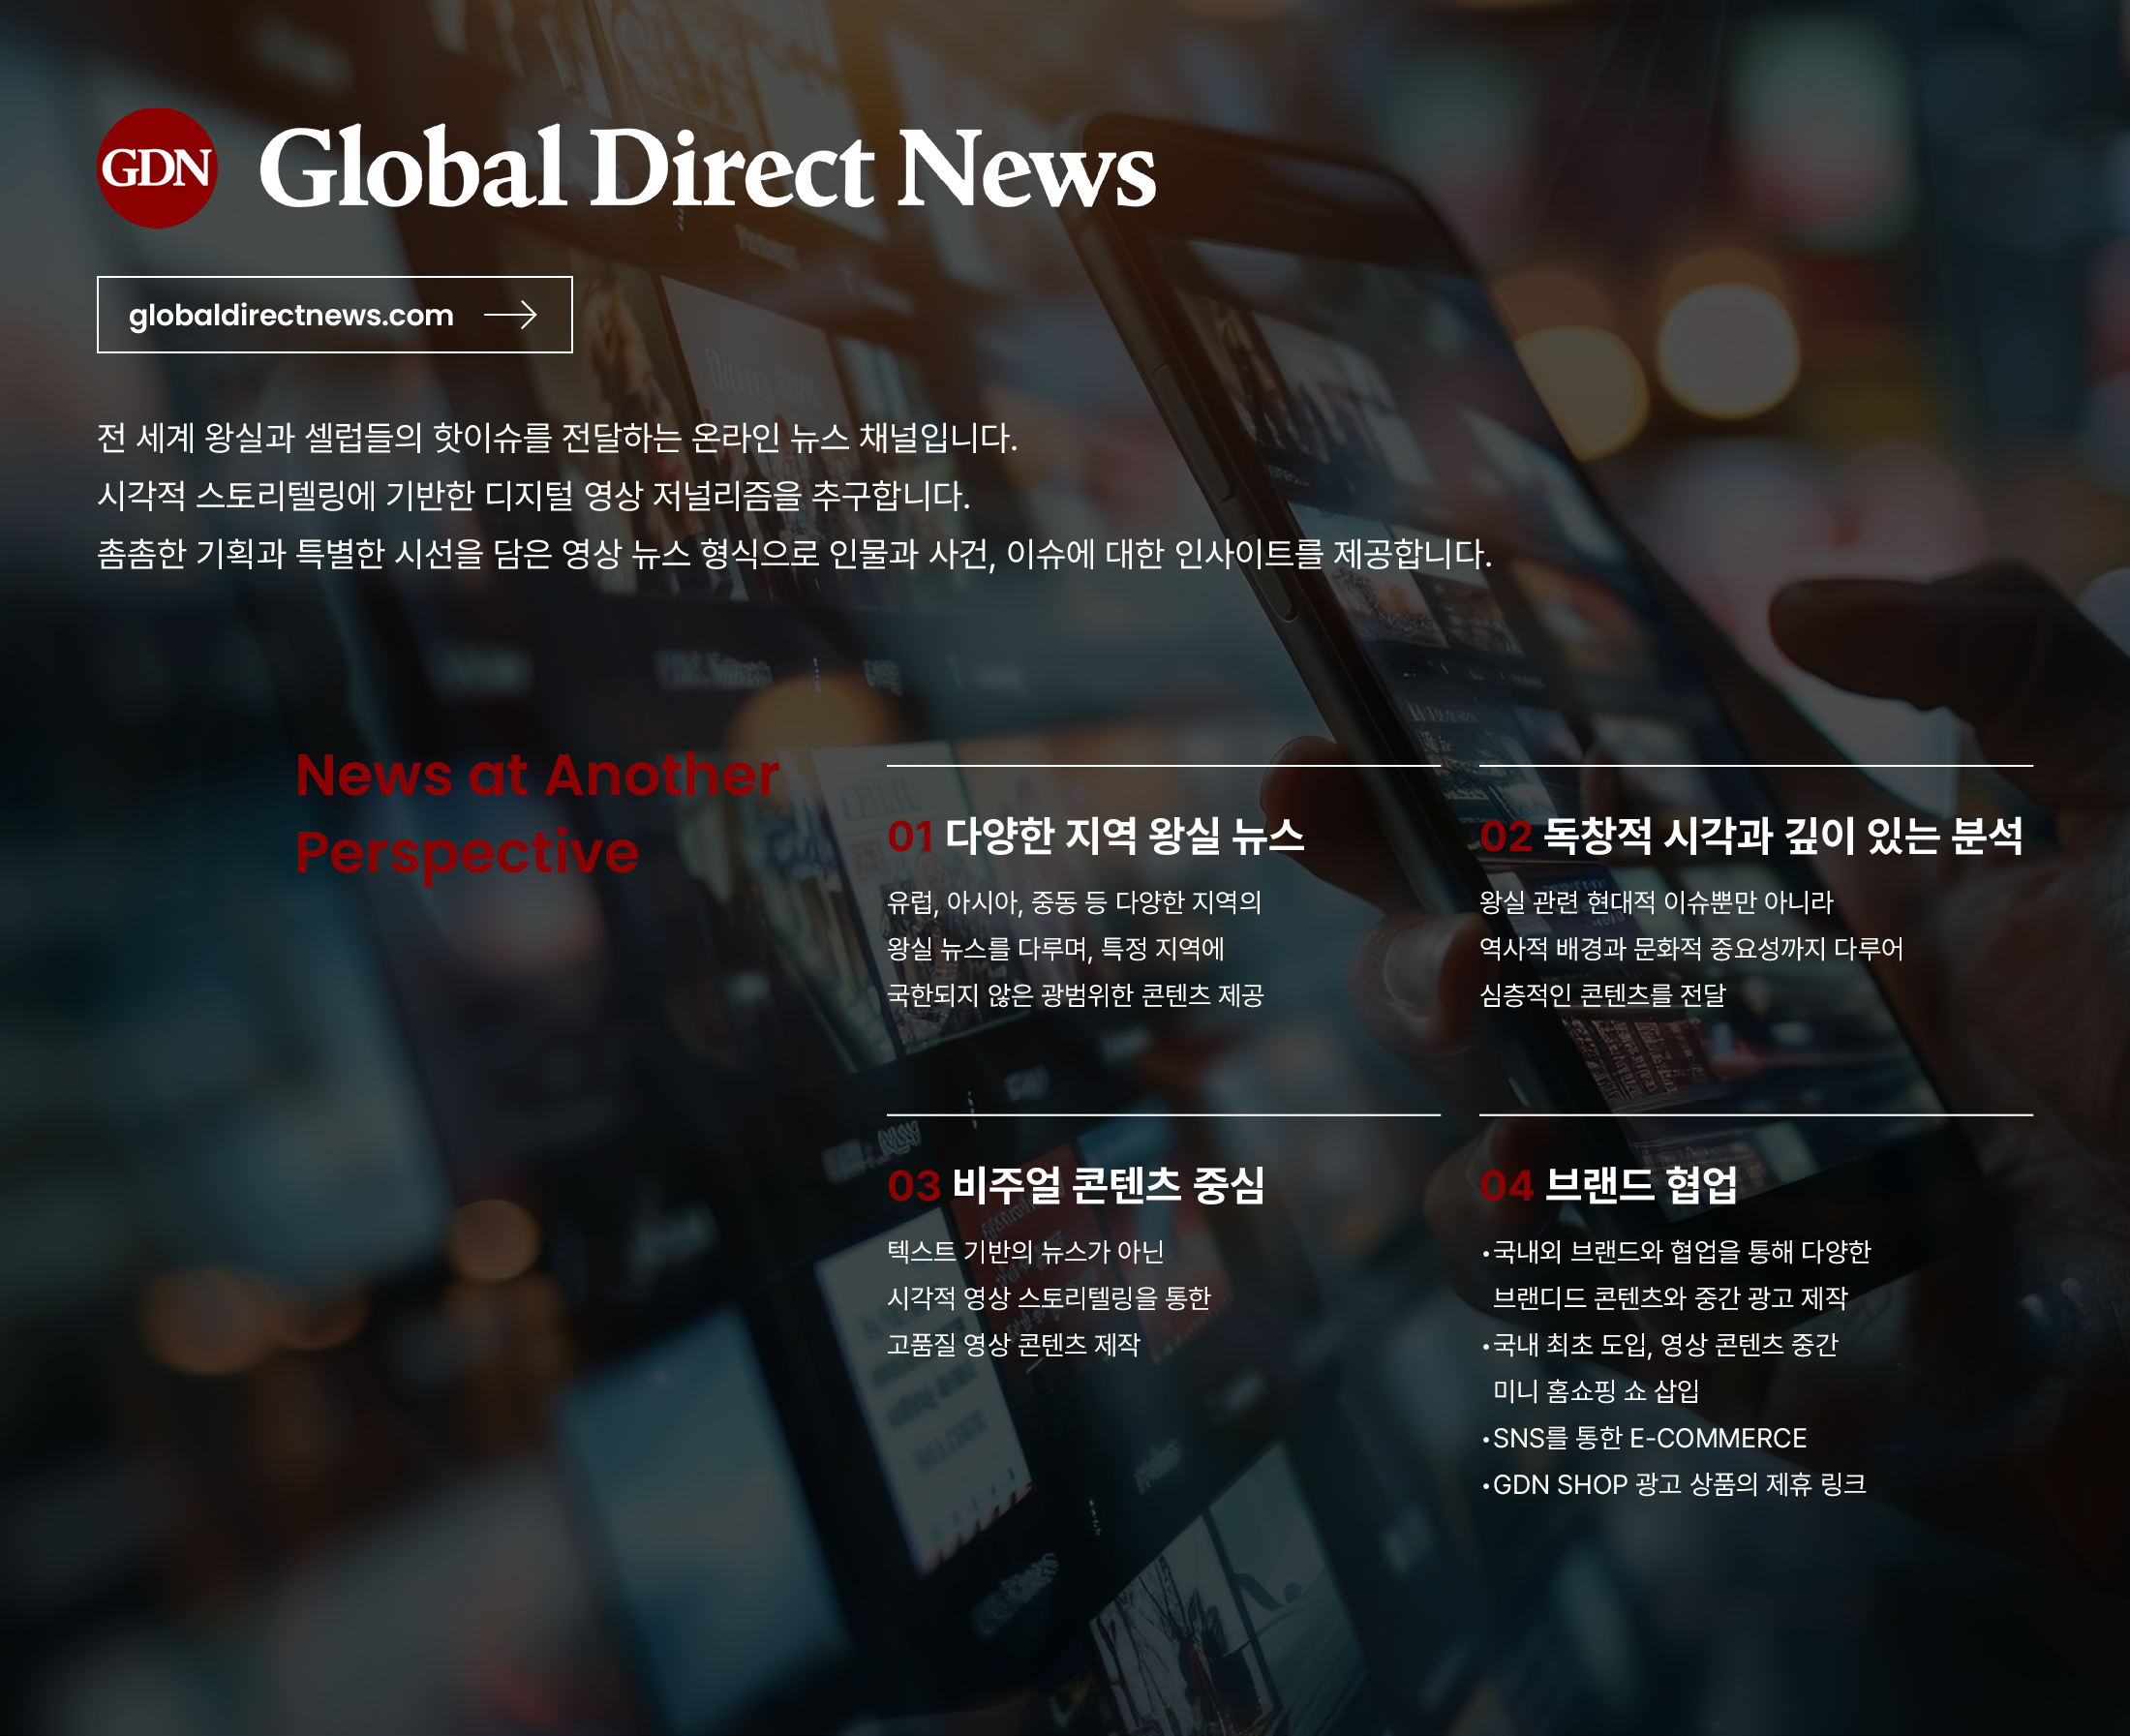This screenshot has width=2130, height=1736.
Task: Click the Global Direct News title
Action: (x=706, y=168)
